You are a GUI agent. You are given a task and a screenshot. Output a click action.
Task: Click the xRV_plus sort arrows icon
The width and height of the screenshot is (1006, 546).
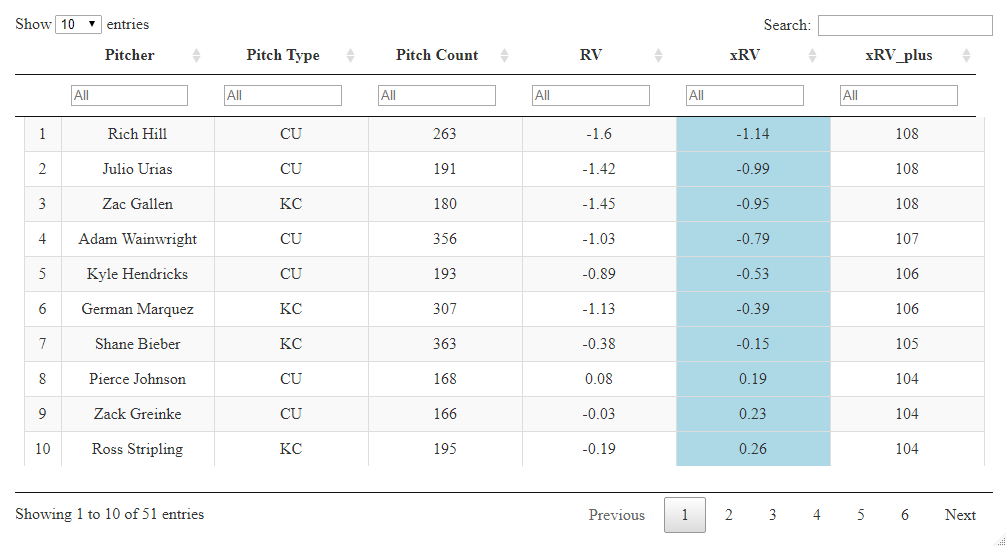[966, 56]
